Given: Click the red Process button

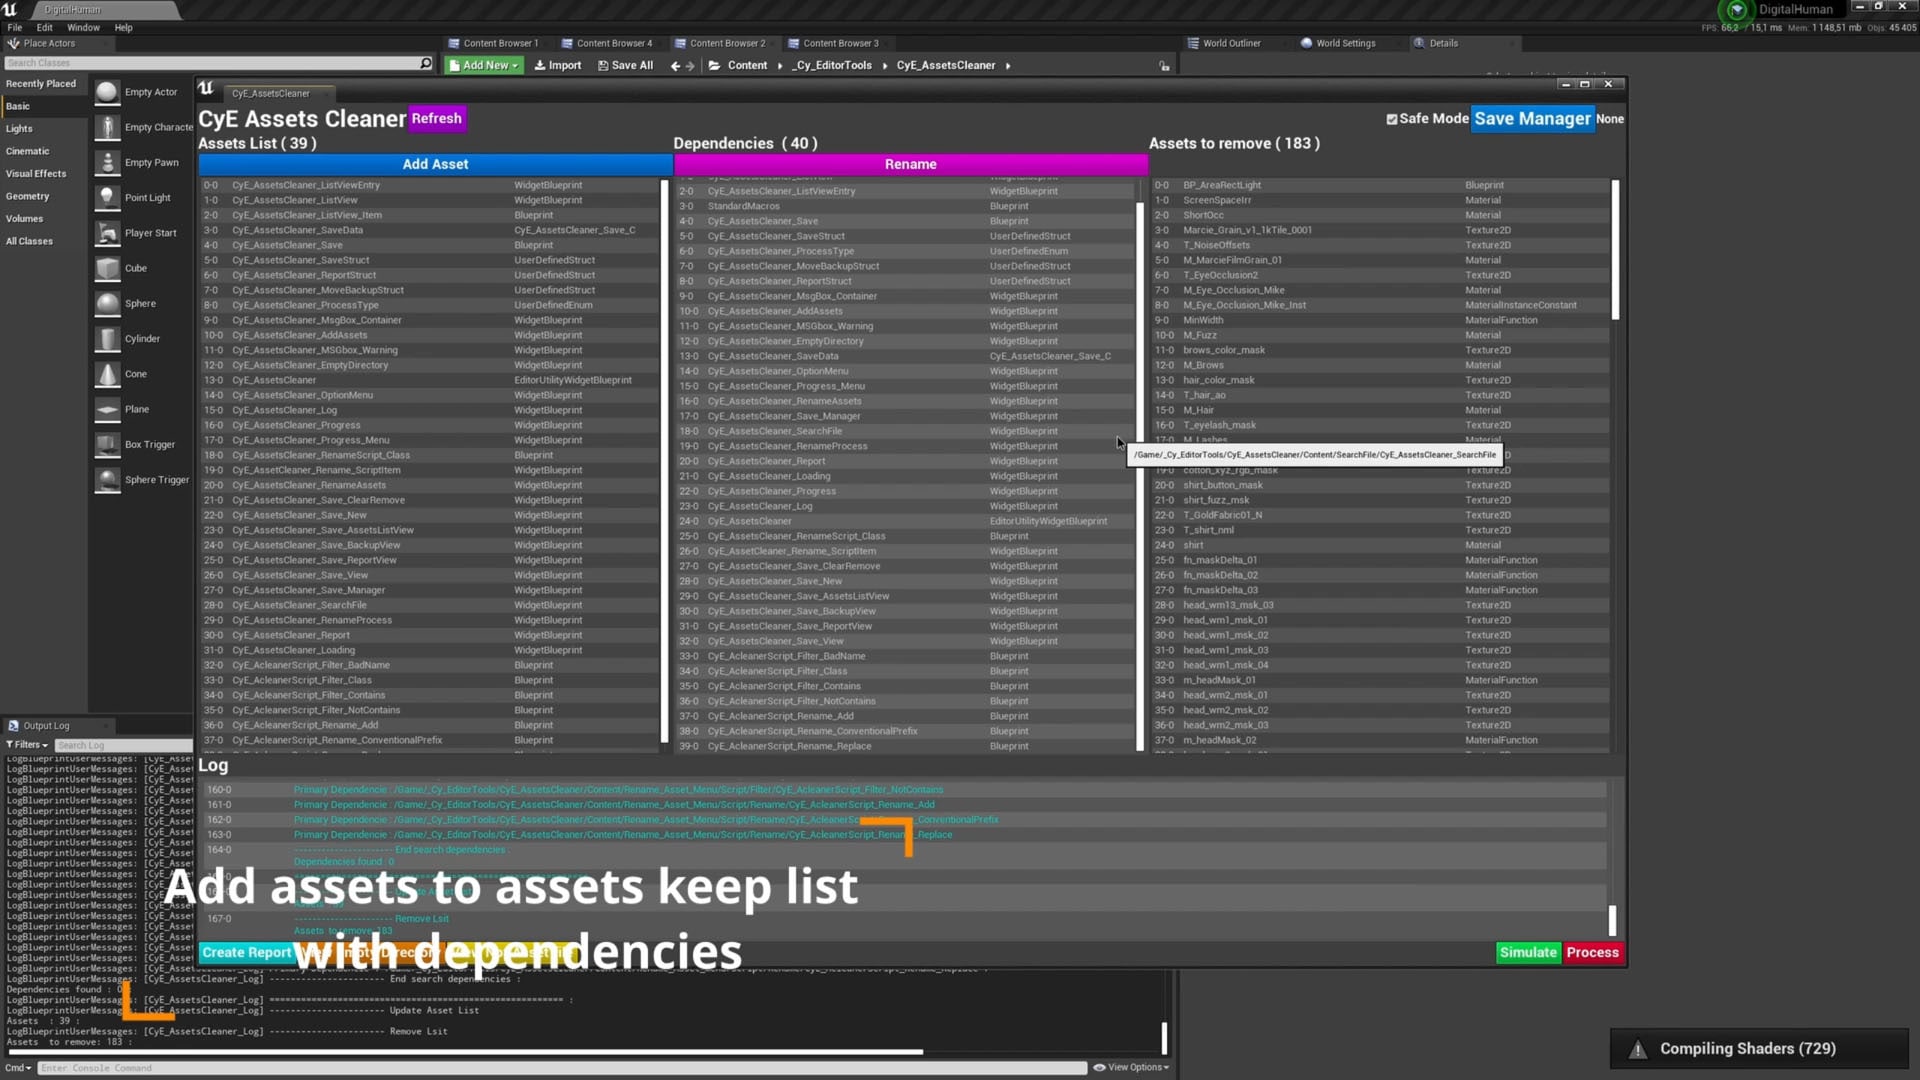Looking at the screenshot, I should (x=1592, y=952).
